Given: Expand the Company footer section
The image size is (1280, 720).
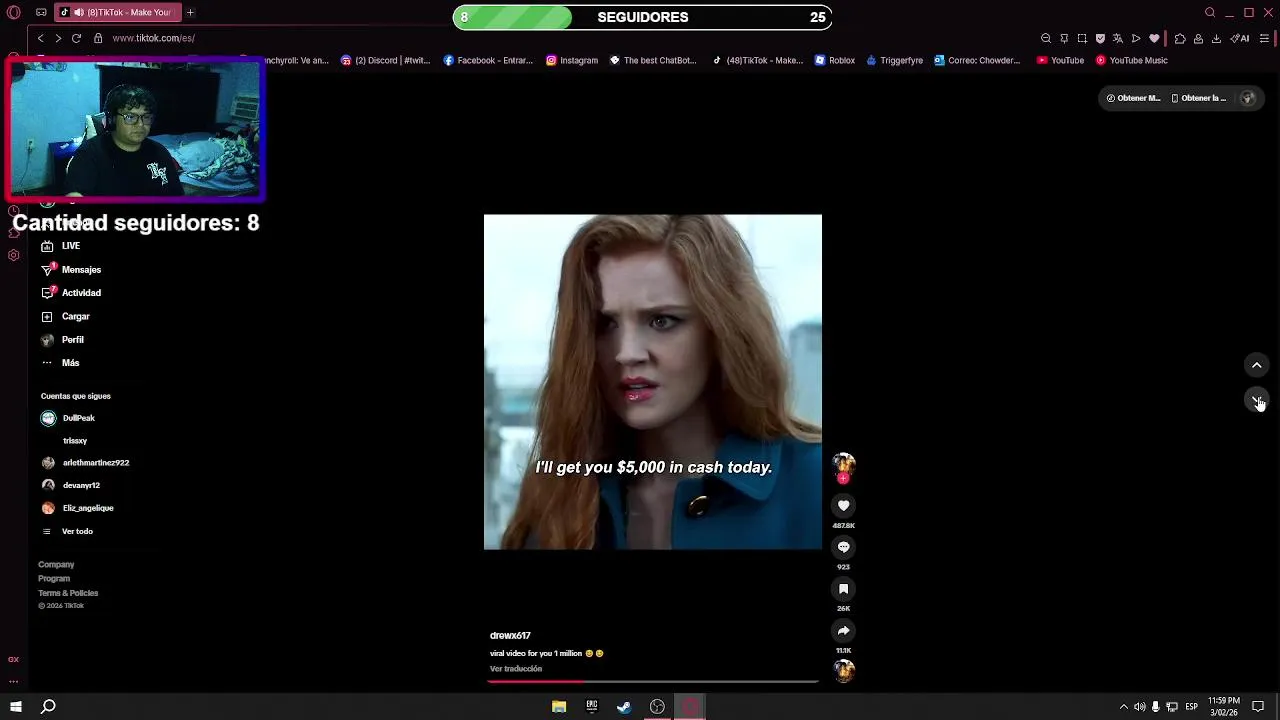Looking at the screenshot, I should point(56,565).
